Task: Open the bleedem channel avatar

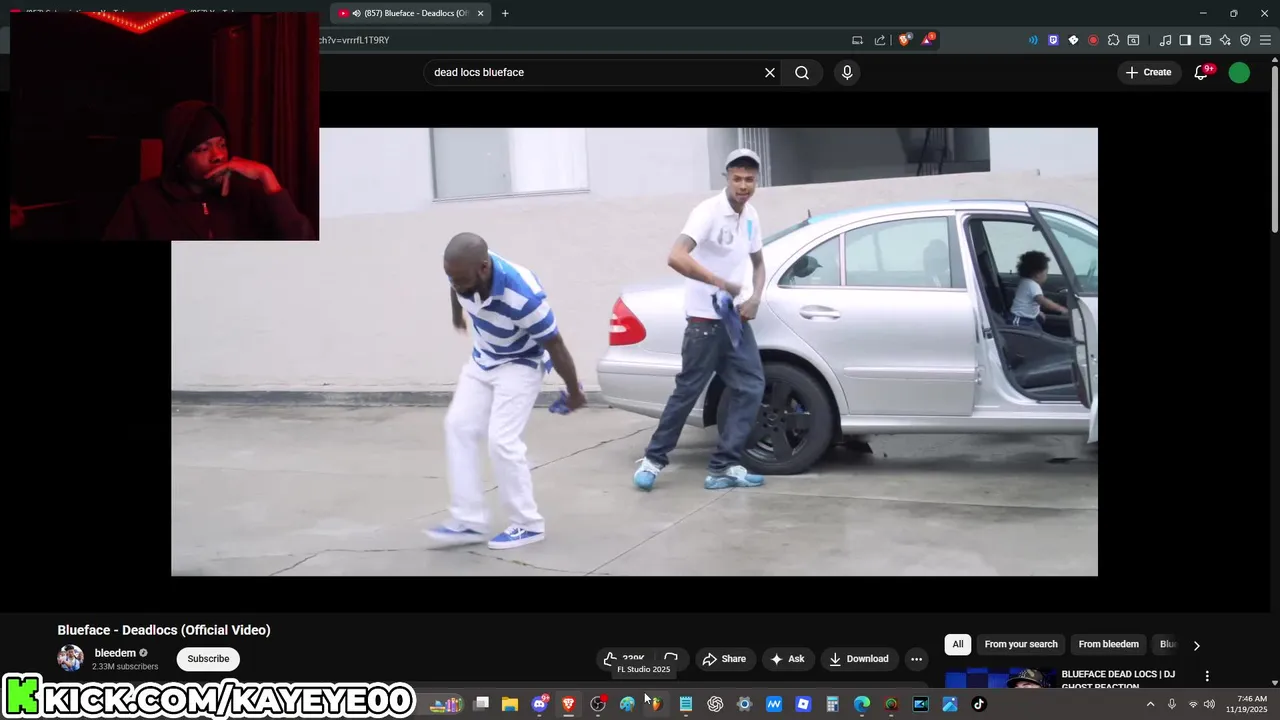Action: 71,658
